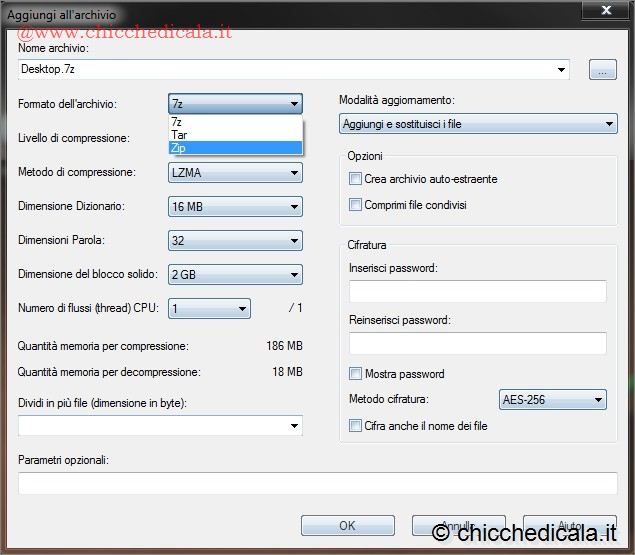635x555 pixels.
Task: Open the Metodo di compressione LZMA dropdown
Action: click(x=235, y=173)
